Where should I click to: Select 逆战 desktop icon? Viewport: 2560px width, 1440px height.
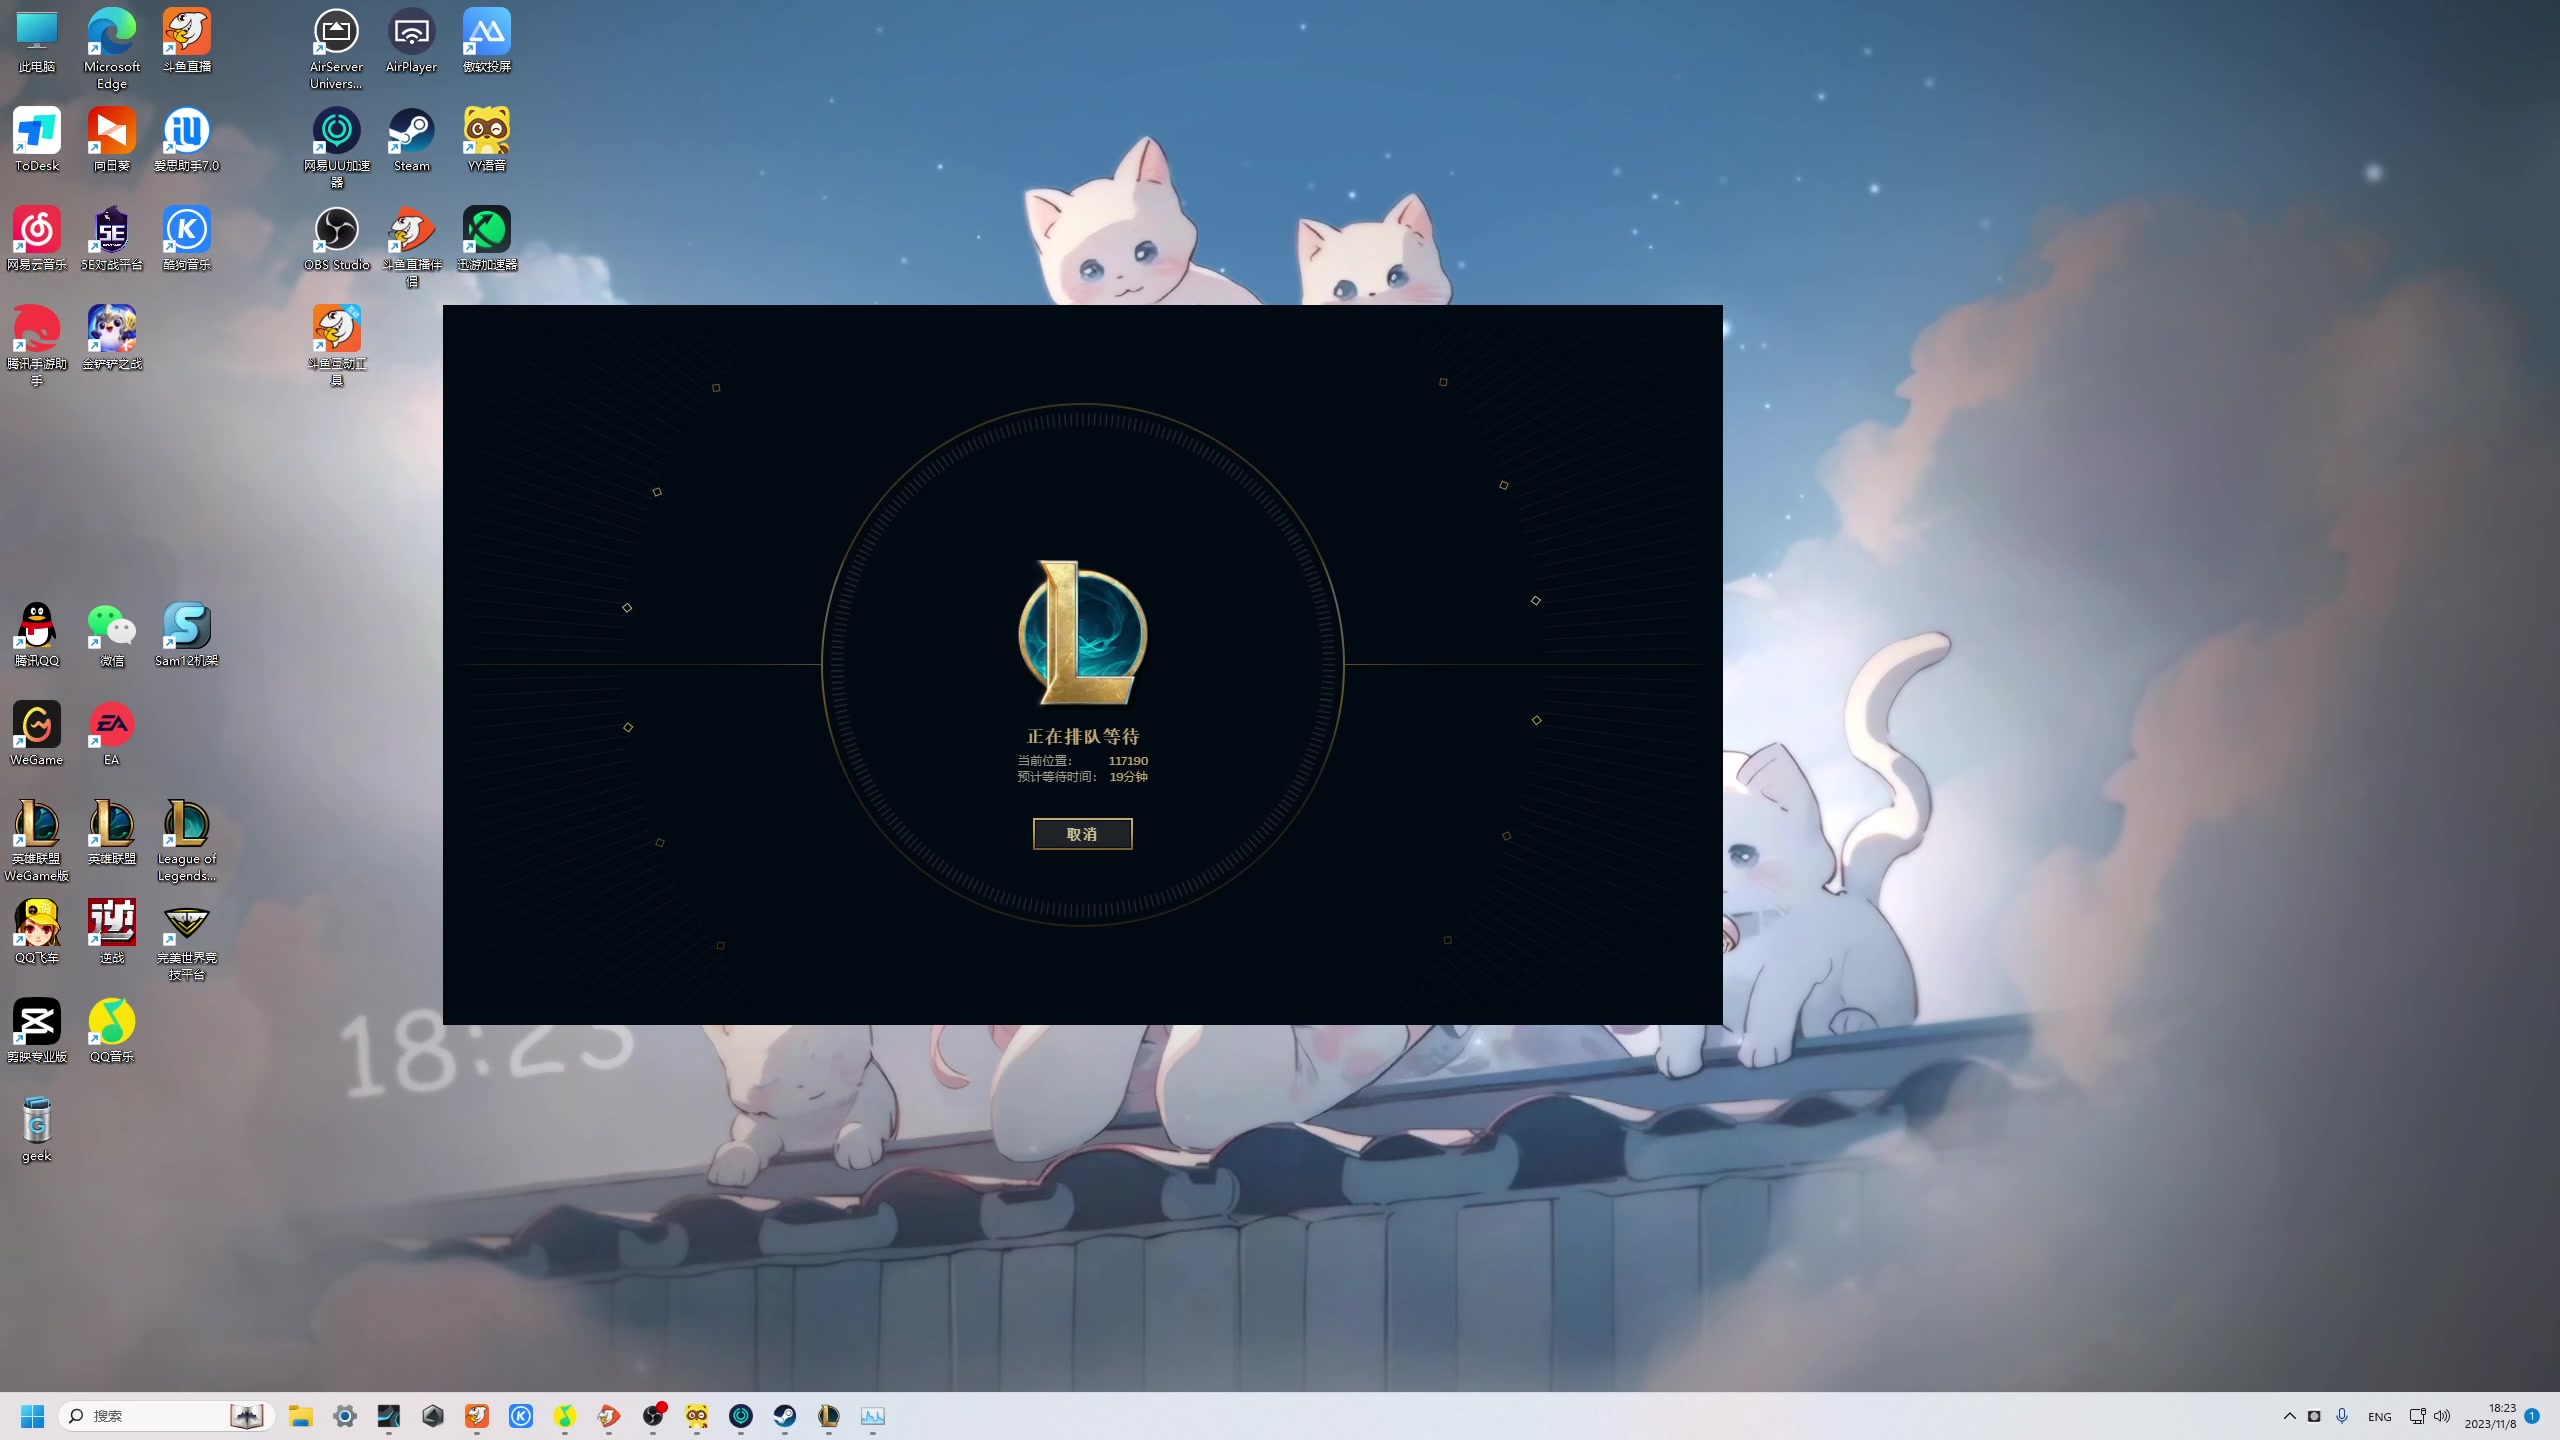[112, 933]
